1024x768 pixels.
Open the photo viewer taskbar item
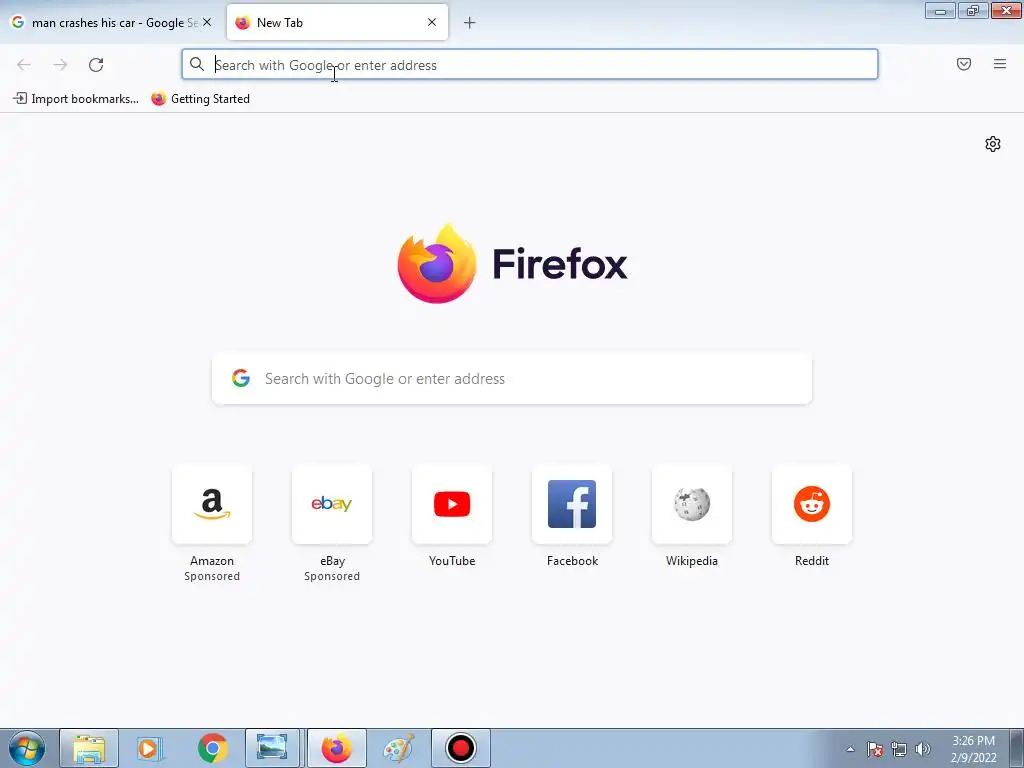click(x=272, y=748)
